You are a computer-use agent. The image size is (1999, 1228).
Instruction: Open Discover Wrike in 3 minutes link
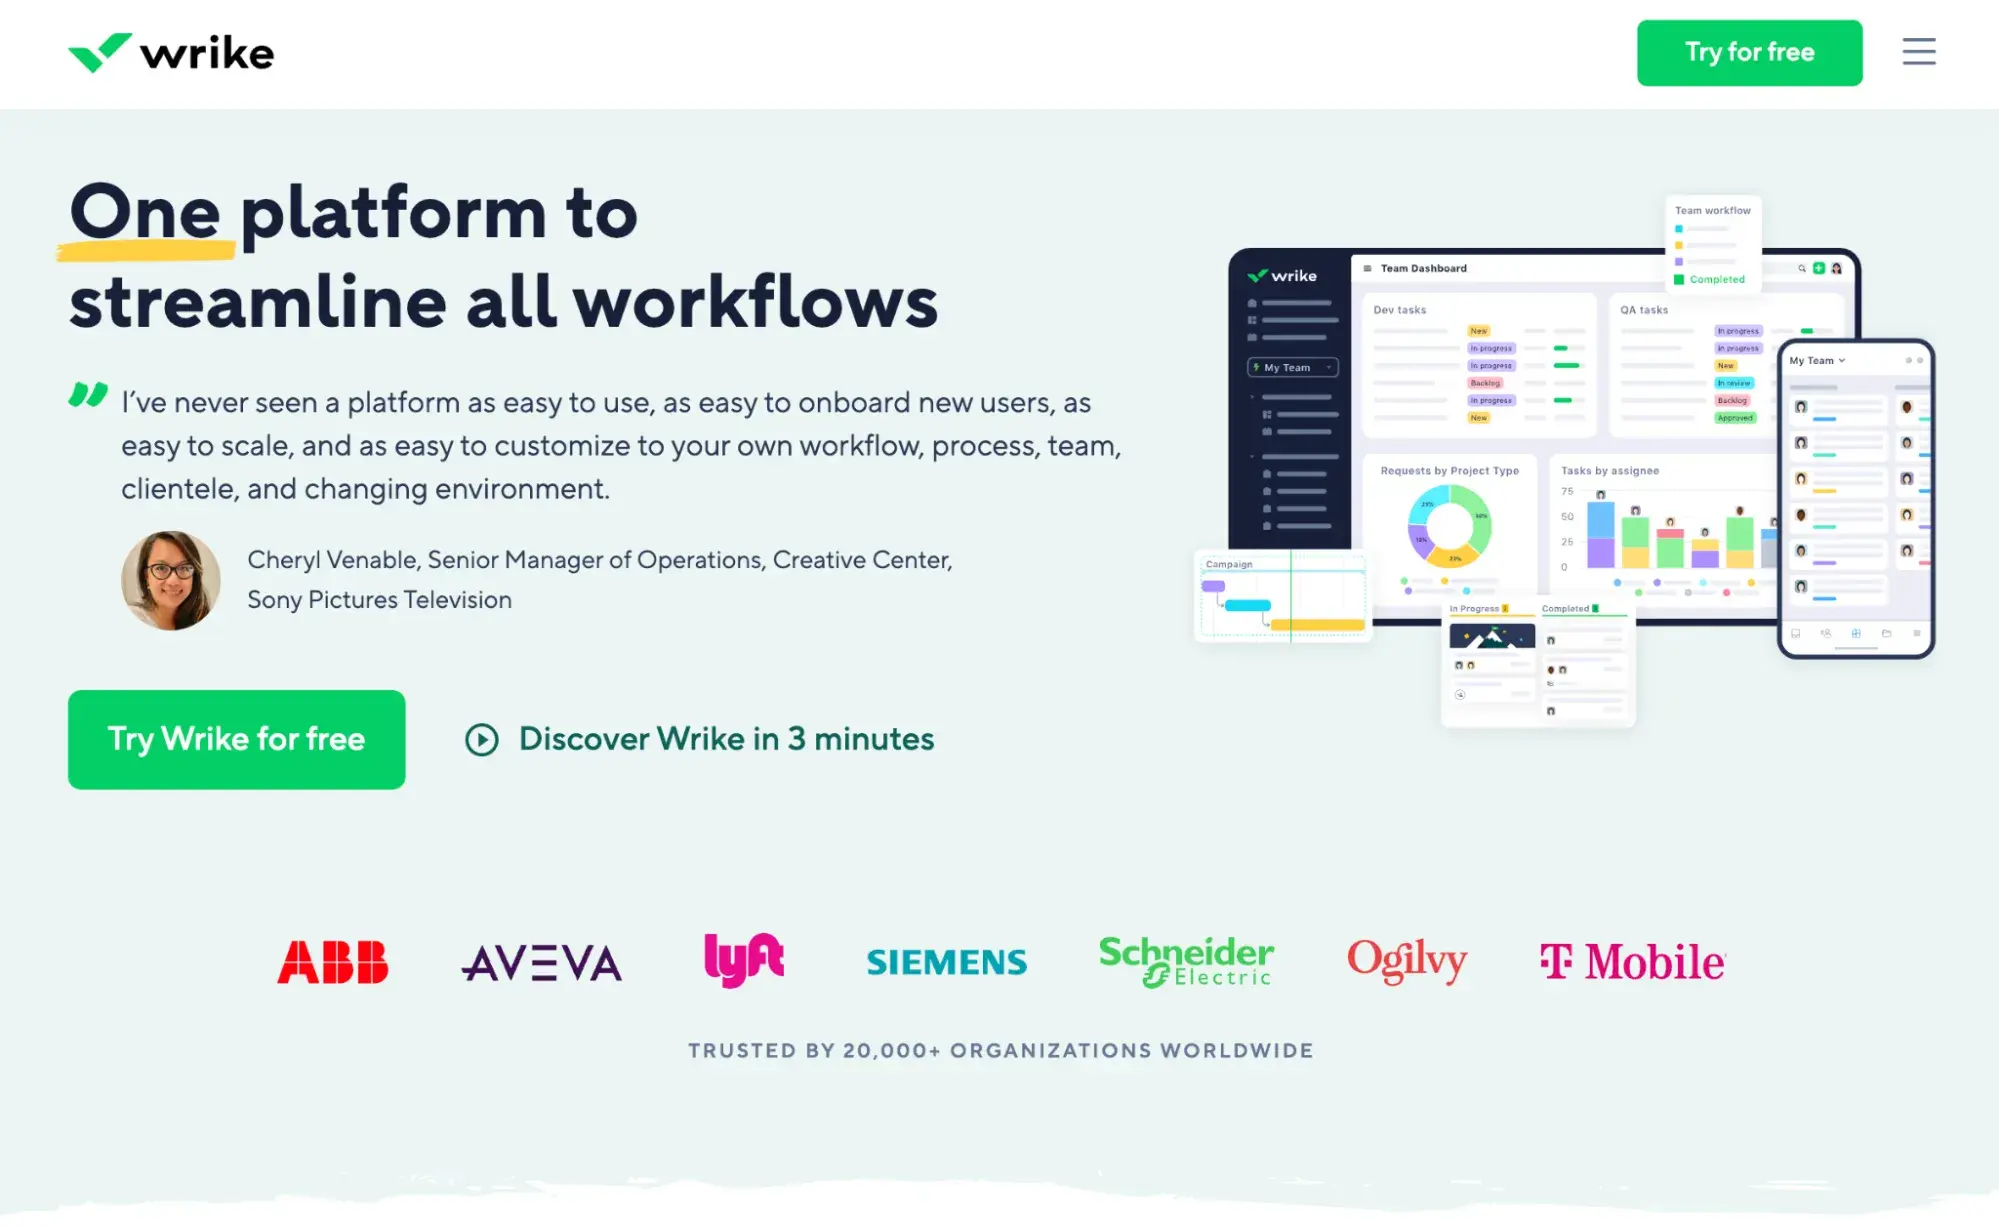coord(700,738)
